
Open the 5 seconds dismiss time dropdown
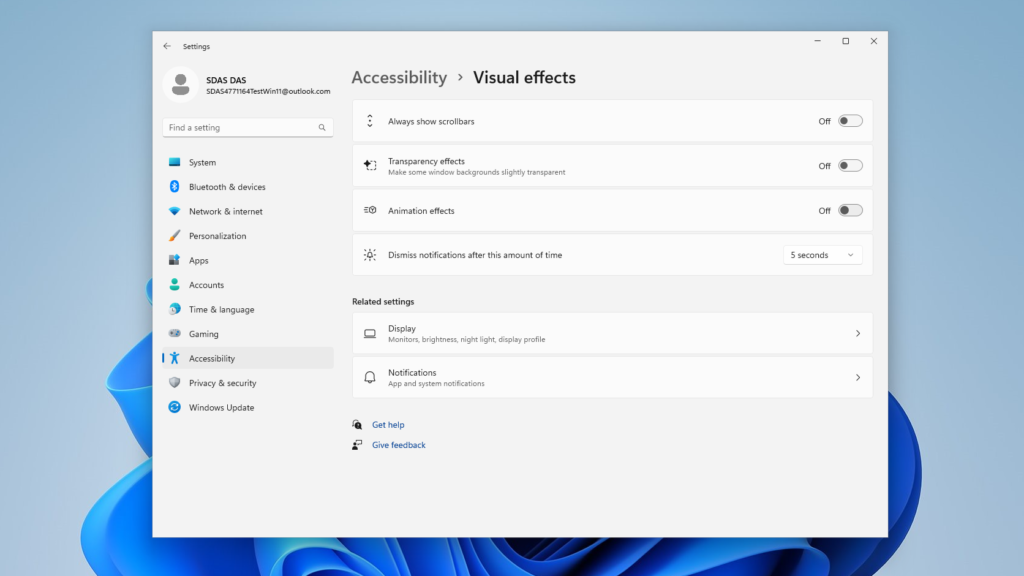pos(822,255)
